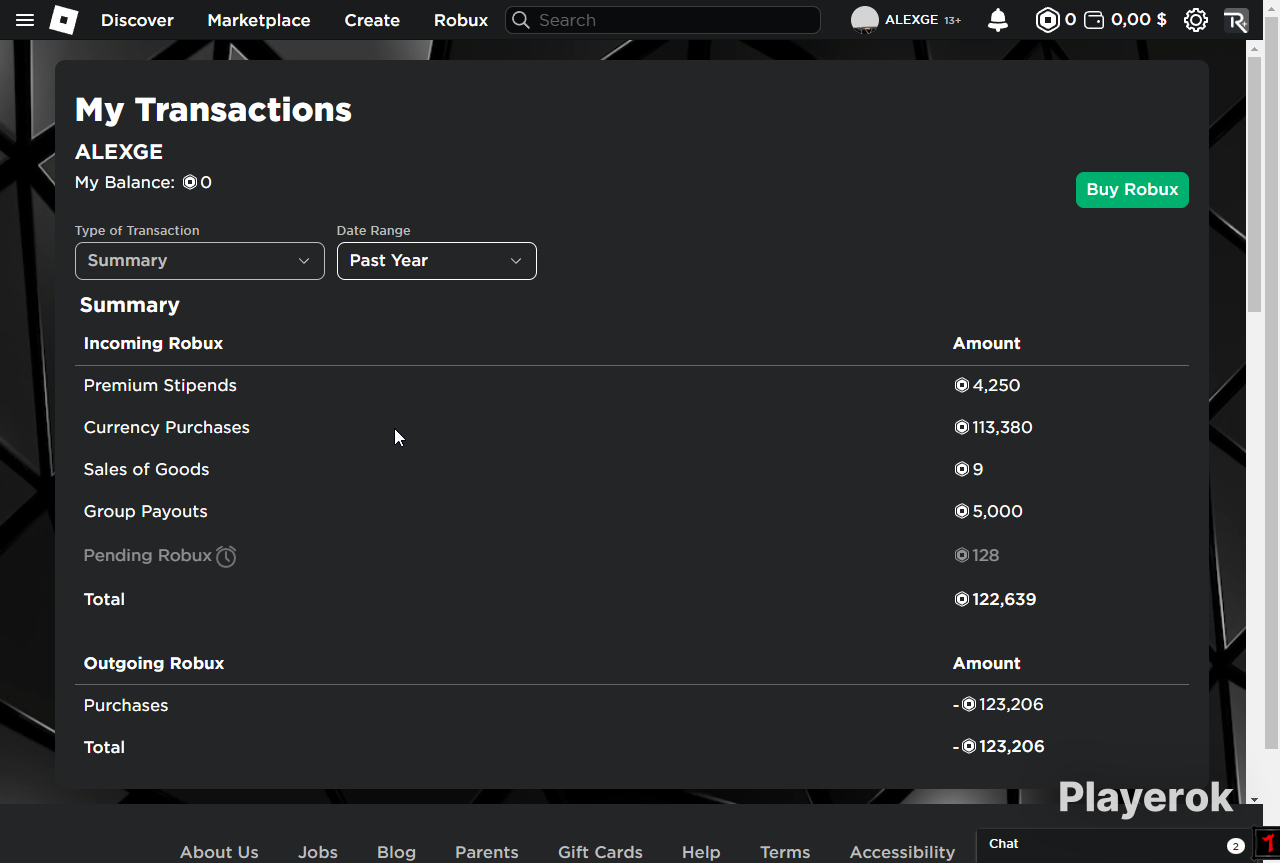Image resolution: width=1280 pixels, height=863 pixels.
Task: Open the hamburger navigation menu
Action: (25, 20)
